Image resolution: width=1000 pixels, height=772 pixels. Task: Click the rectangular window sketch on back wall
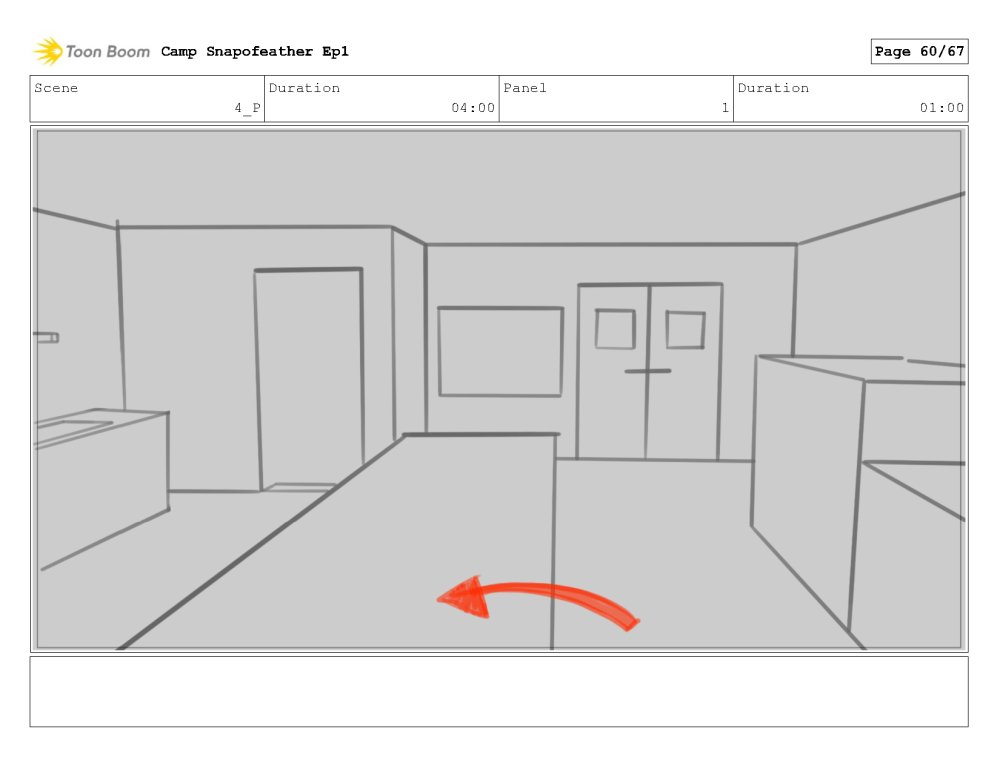click(x=500, y=351)
